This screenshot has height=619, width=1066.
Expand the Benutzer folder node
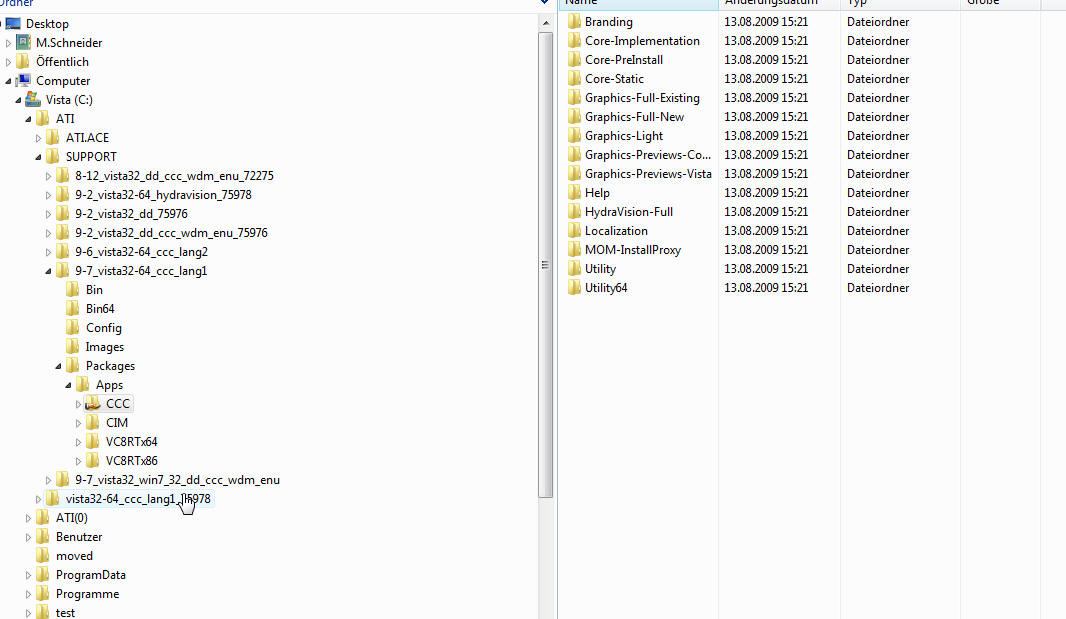(x=29, y=537)
